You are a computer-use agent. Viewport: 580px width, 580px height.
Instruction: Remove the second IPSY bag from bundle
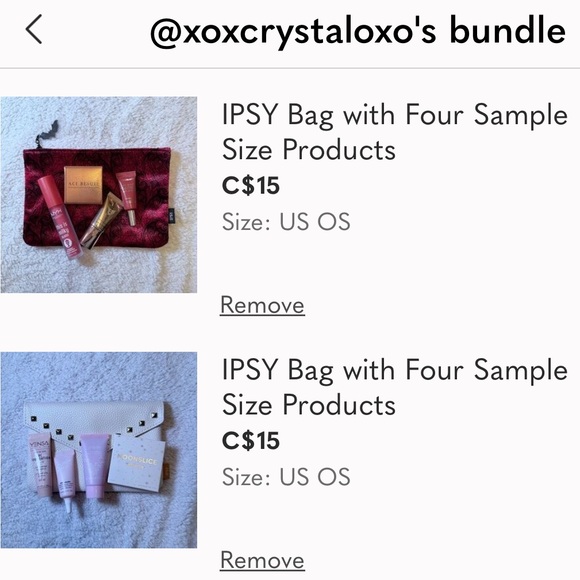point(262,560)
